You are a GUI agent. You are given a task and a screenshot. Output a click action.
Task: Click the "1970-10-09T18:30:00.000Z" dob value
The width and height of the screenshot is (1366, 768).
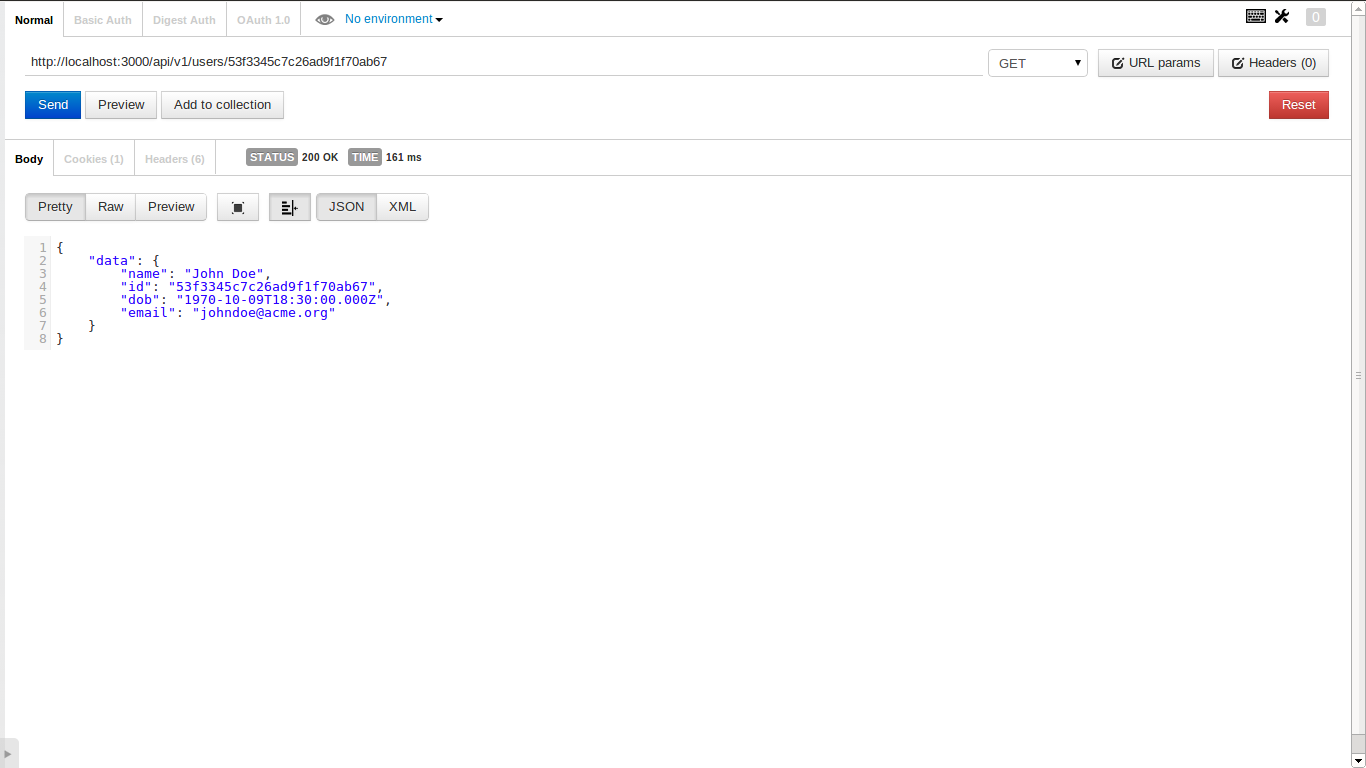280,299
